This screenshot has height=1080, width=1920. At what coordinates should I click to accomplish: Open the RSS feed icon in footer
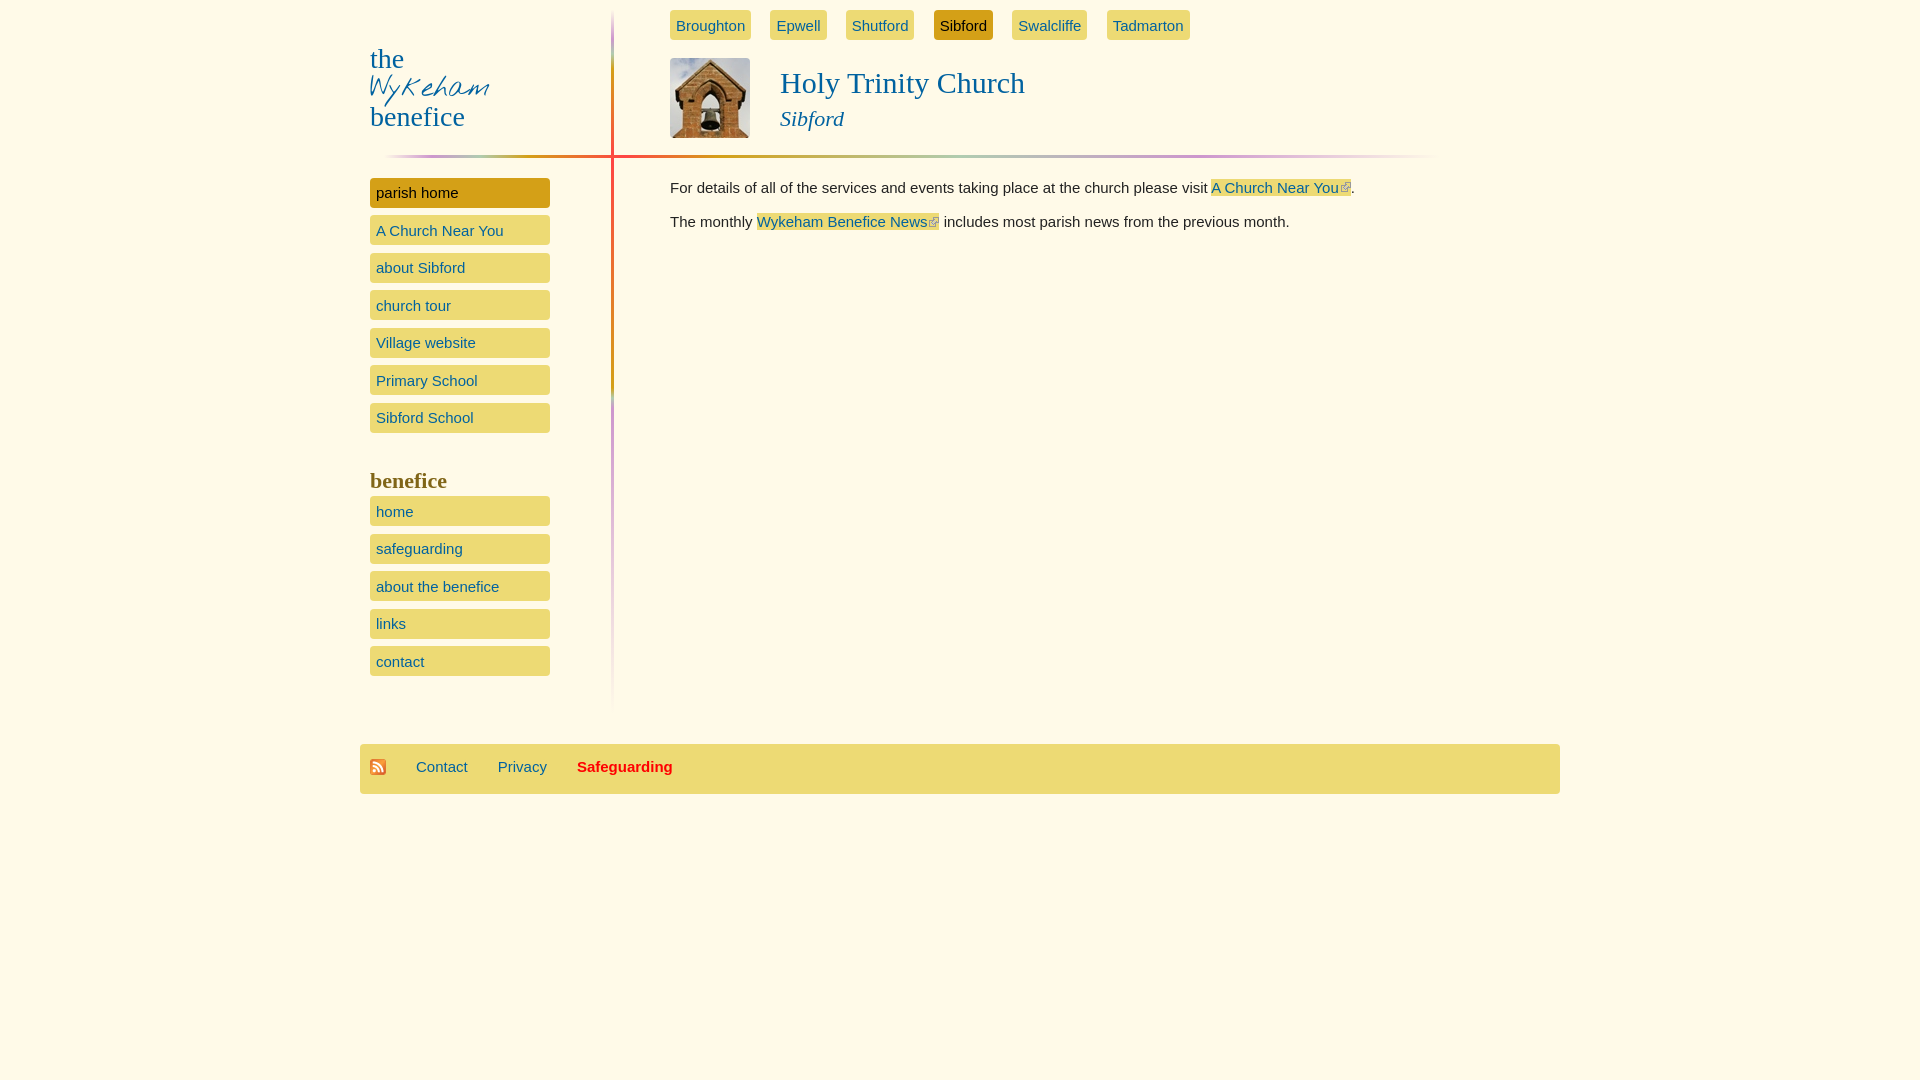[378, 767]
